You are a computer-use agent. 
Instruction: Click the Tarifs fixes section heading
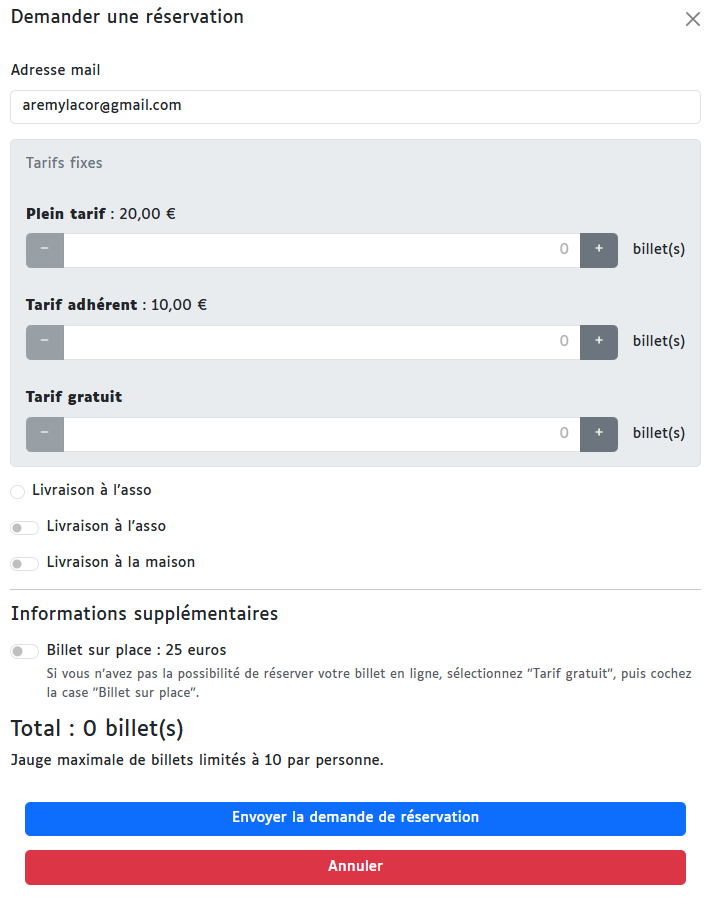(64, 163)
